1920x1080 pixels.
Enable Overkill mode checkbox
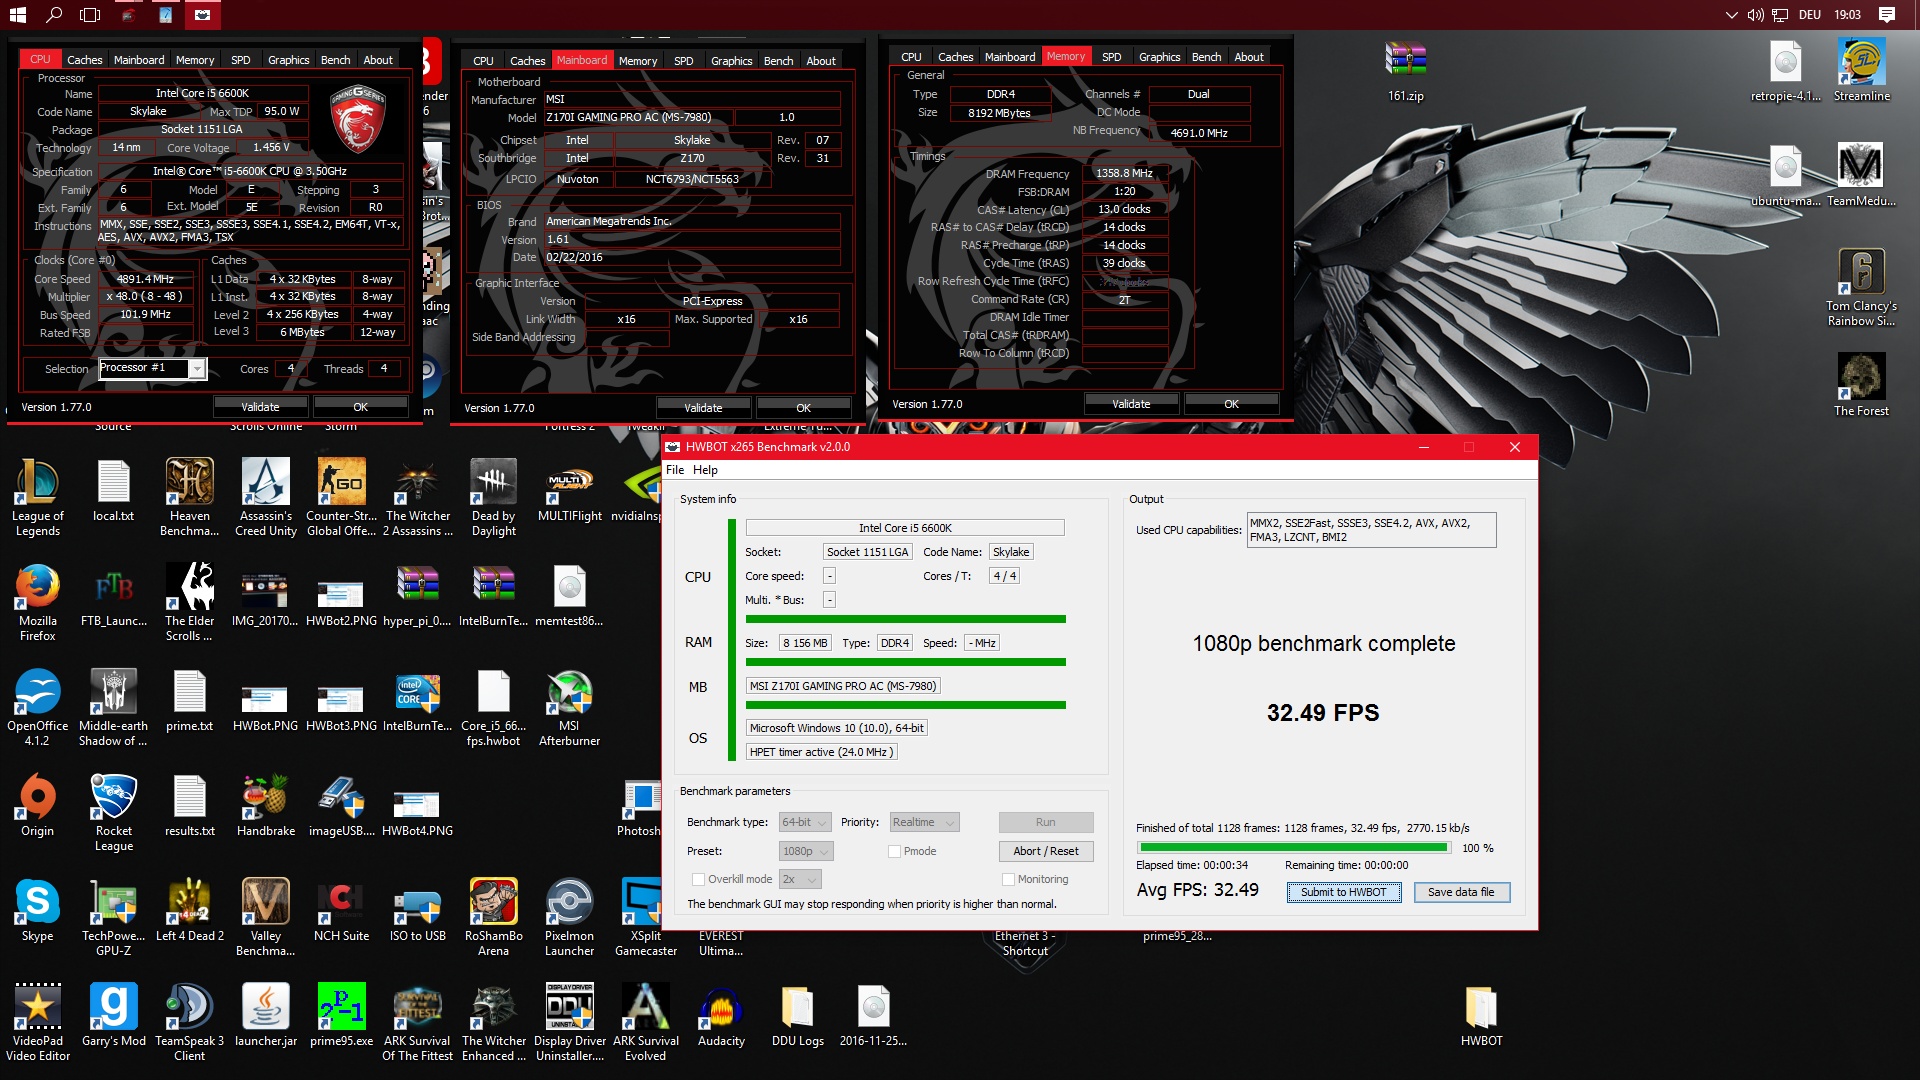(x=698, y=879)
